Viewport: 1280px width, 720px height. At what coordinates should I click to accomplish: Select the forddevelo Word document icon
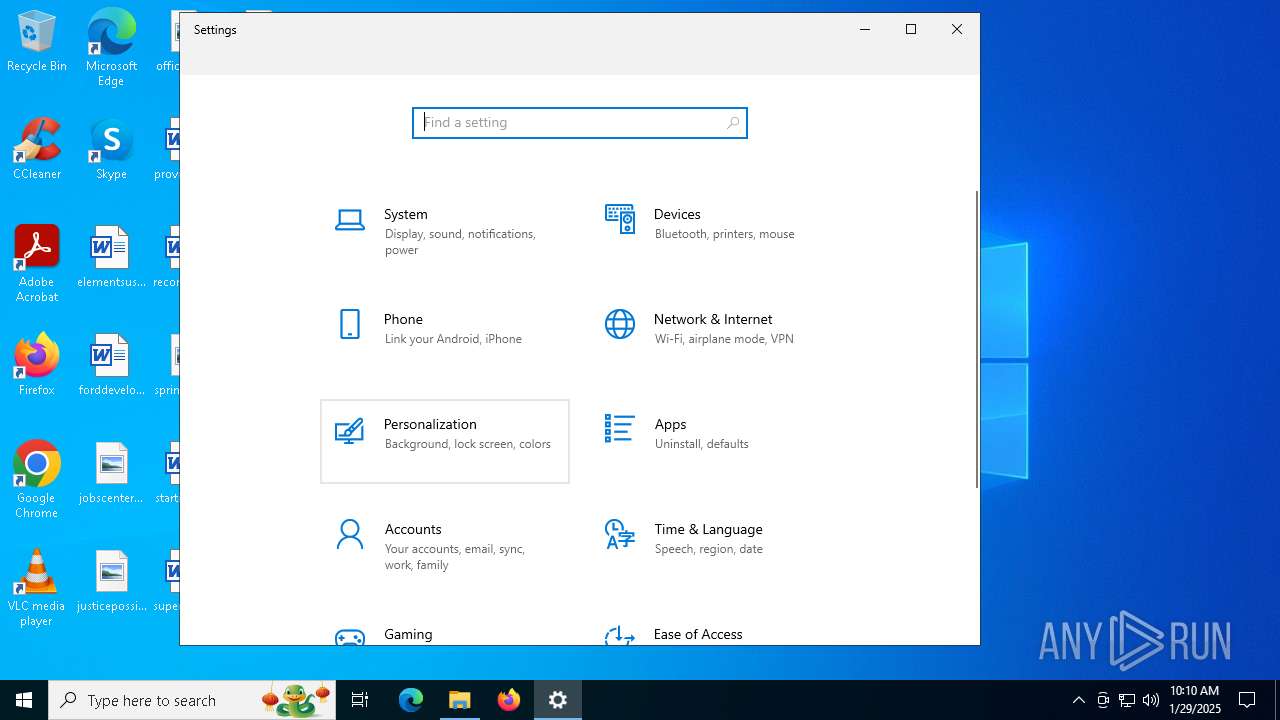point(111,366)
